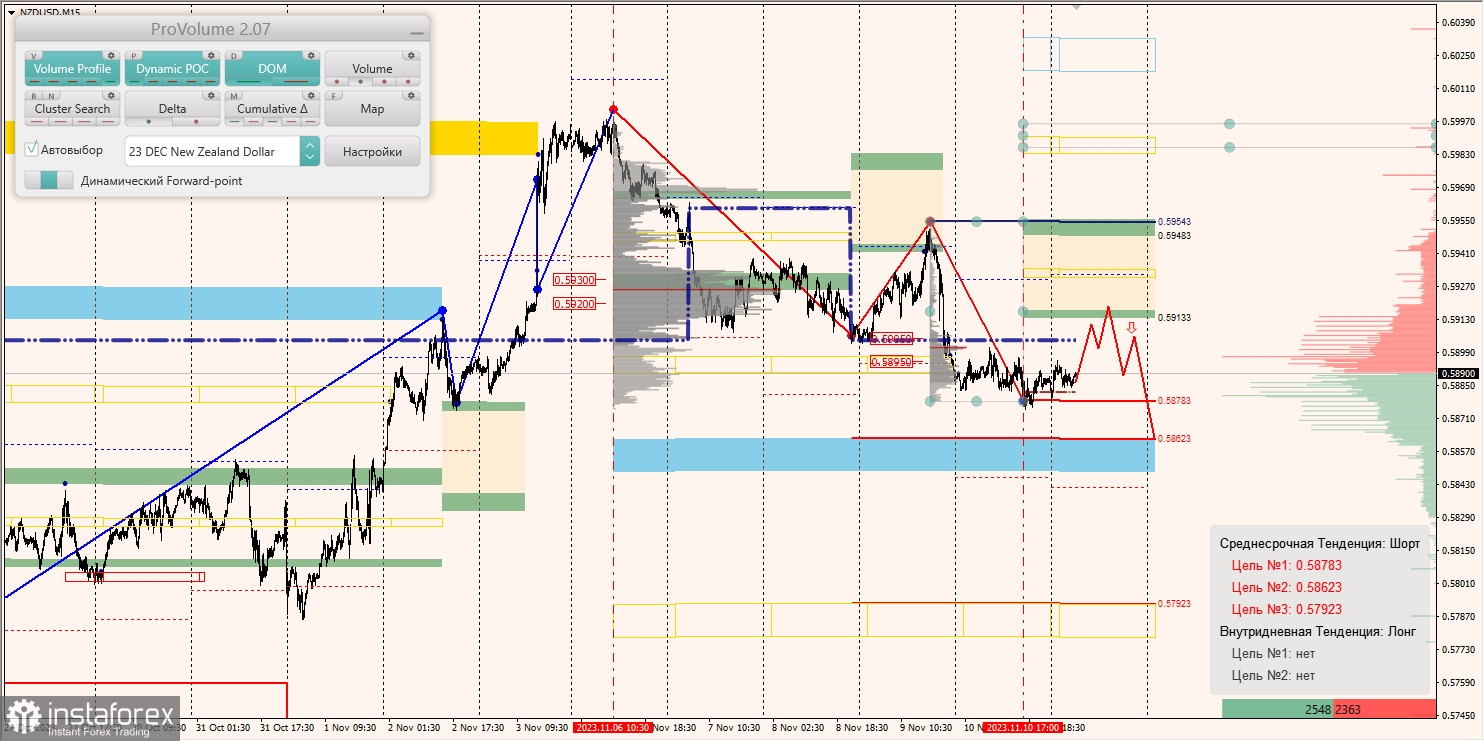
Task: Open Настройки settings
Action: pyautogui.click(x=372, y=151)
